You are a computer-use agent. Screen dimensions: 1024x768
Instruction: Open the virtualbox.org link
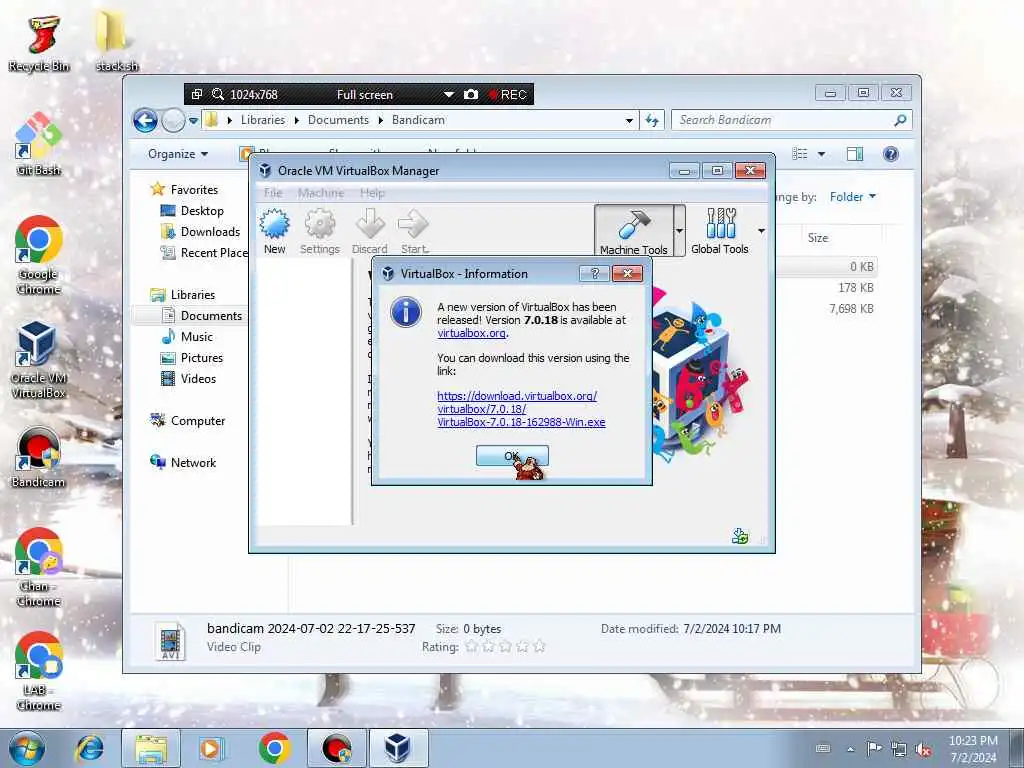pos(472,333)
